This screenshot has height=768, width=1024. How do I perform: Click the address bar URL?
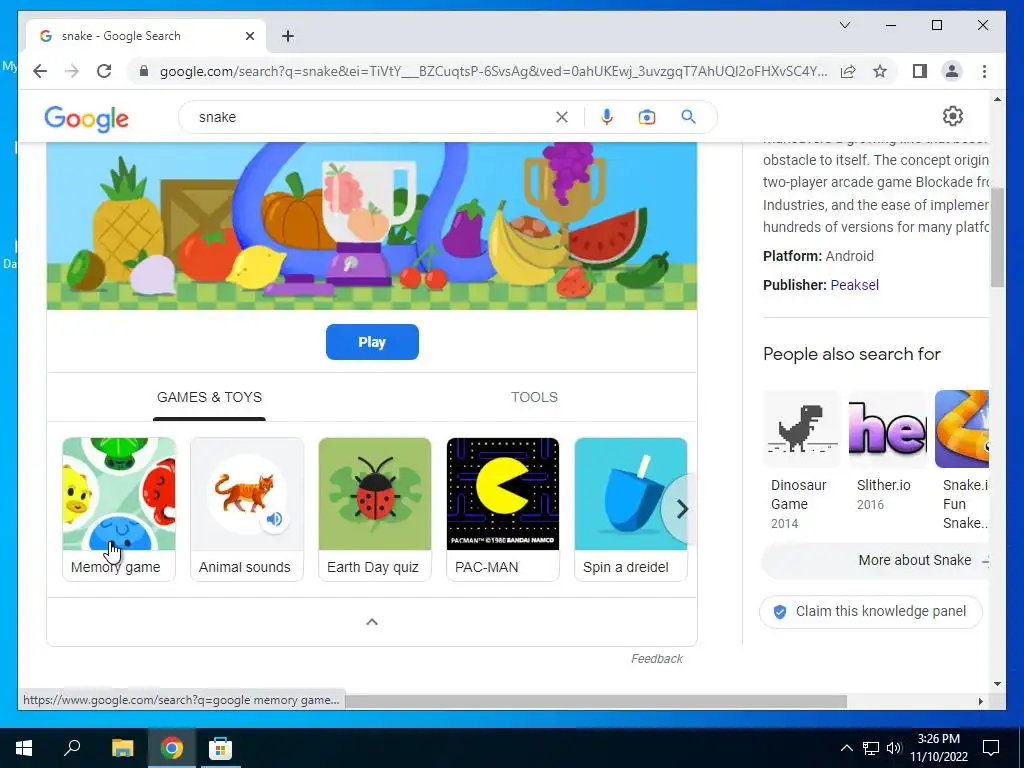[493, 71]
